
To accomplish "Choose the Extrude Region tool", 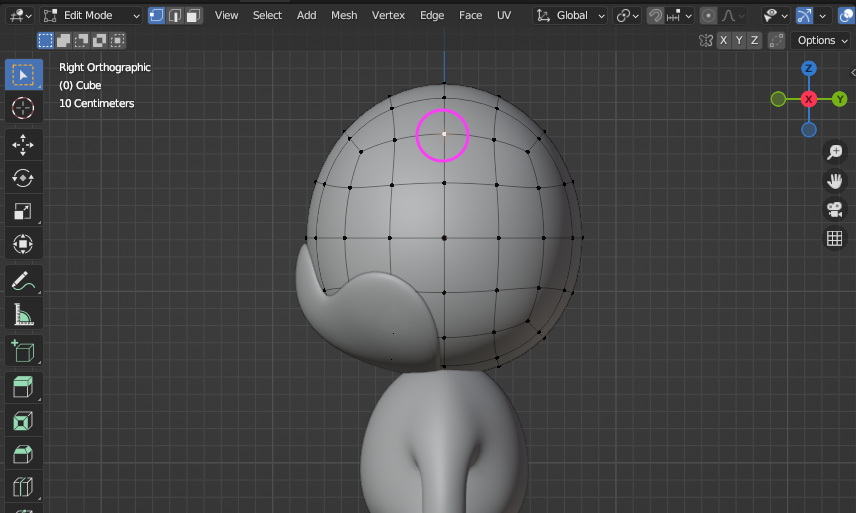I will click(23, 386).
